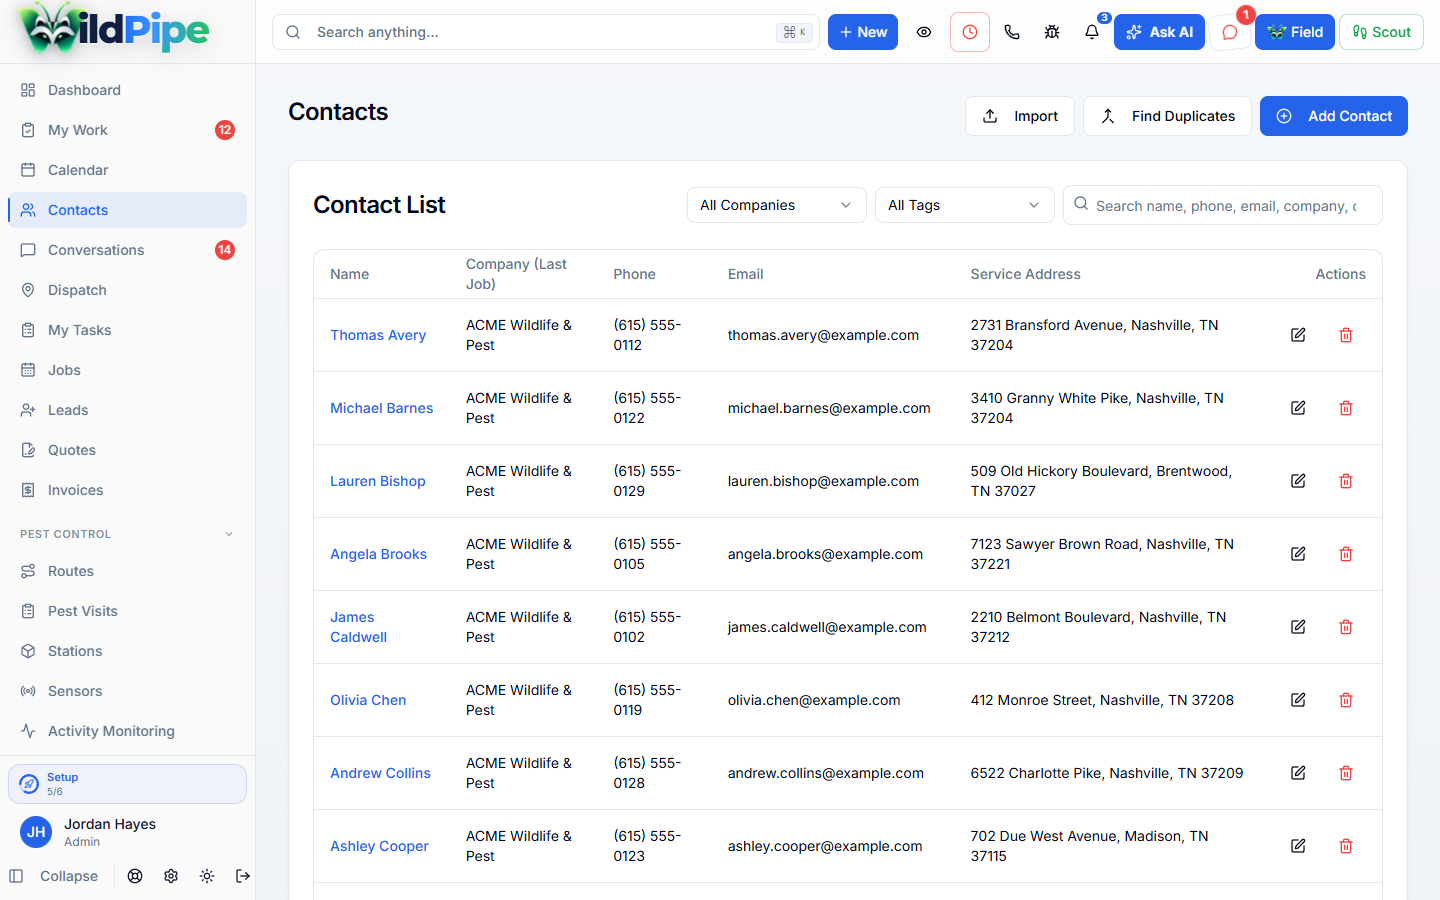Open the Setup 5/6 progress card
The width and height of the screenshot is (1440, 900).
127,784
